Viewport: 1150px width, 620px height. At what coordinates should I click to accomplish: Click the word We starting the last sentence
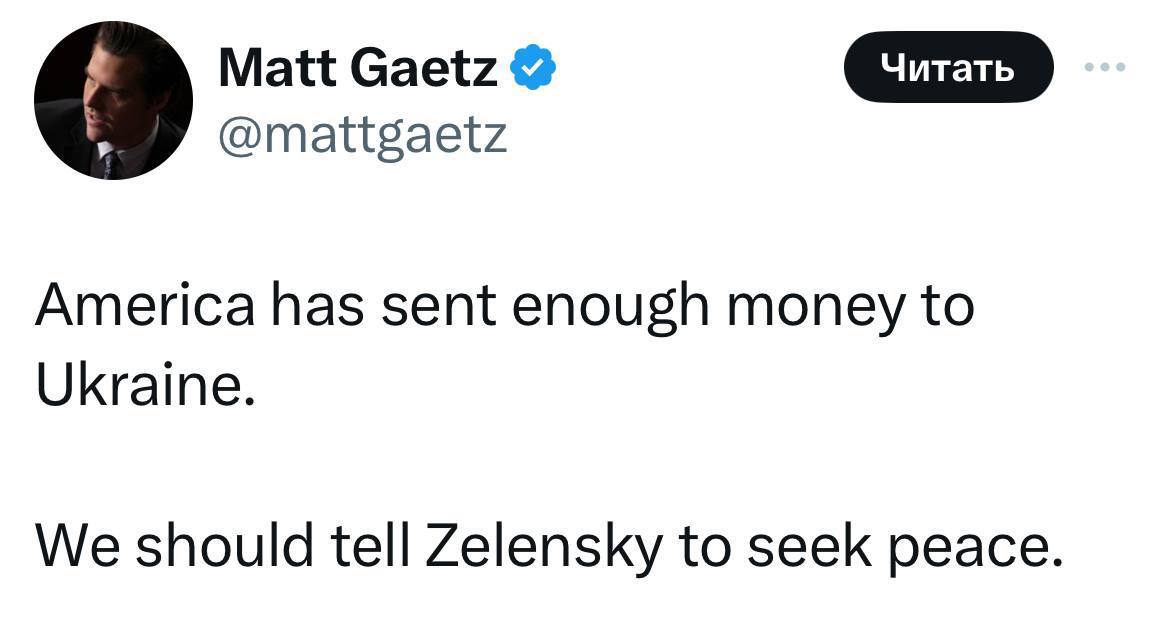pyautogui.click(x=77, y=547)
